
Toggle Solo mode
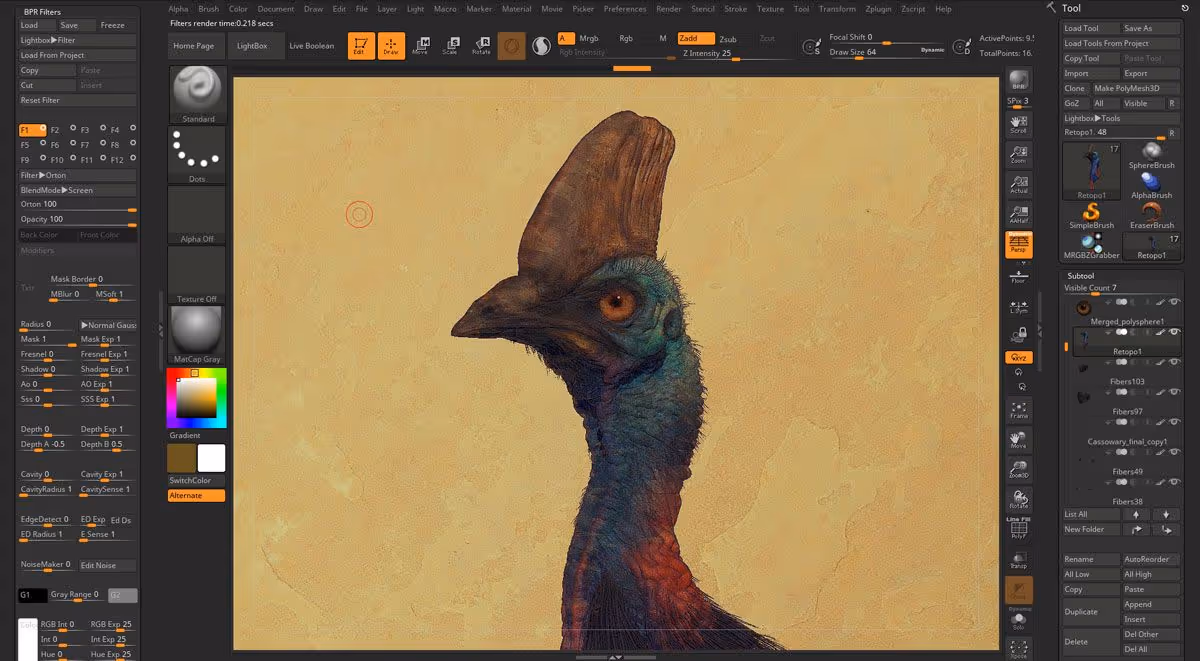click(x=1018, y=620)
